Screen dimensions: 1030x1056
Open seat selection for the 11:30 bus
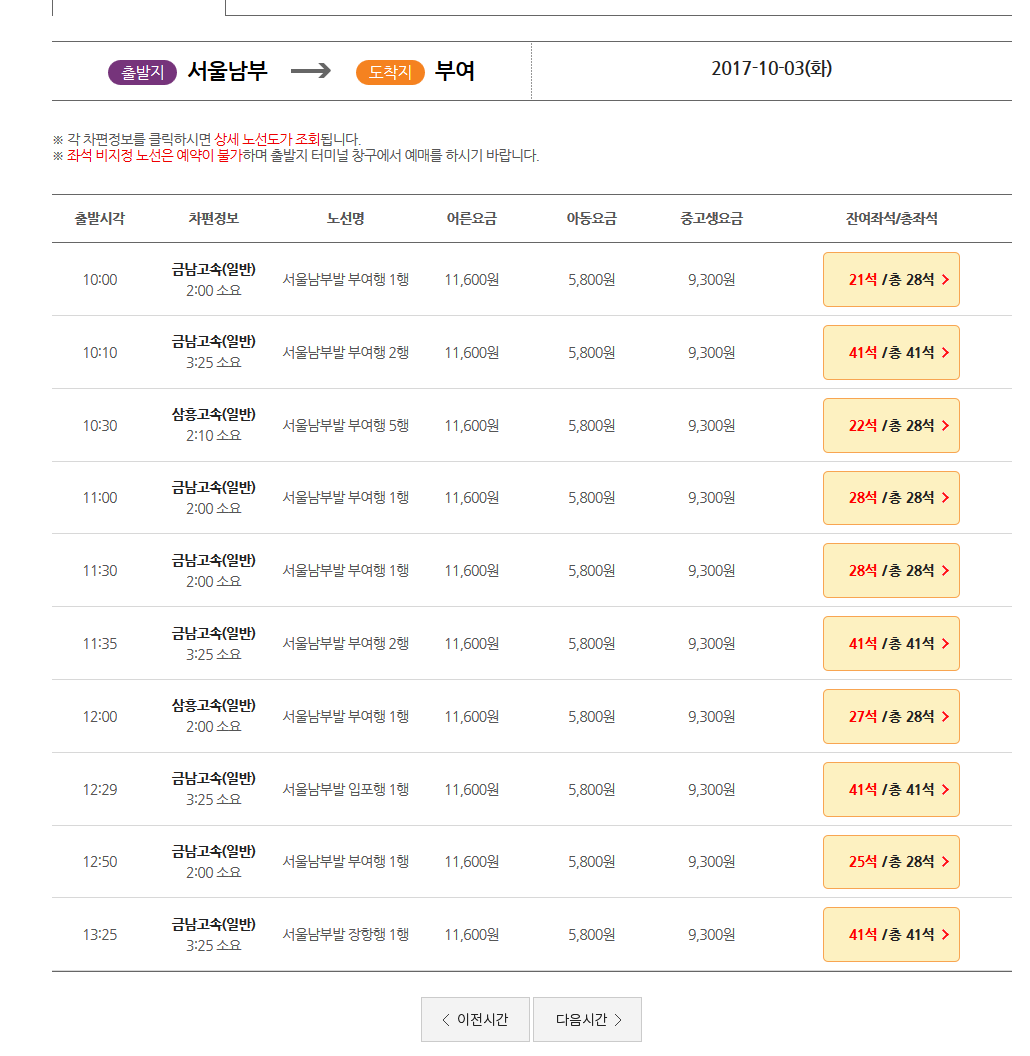click(891, 571)
